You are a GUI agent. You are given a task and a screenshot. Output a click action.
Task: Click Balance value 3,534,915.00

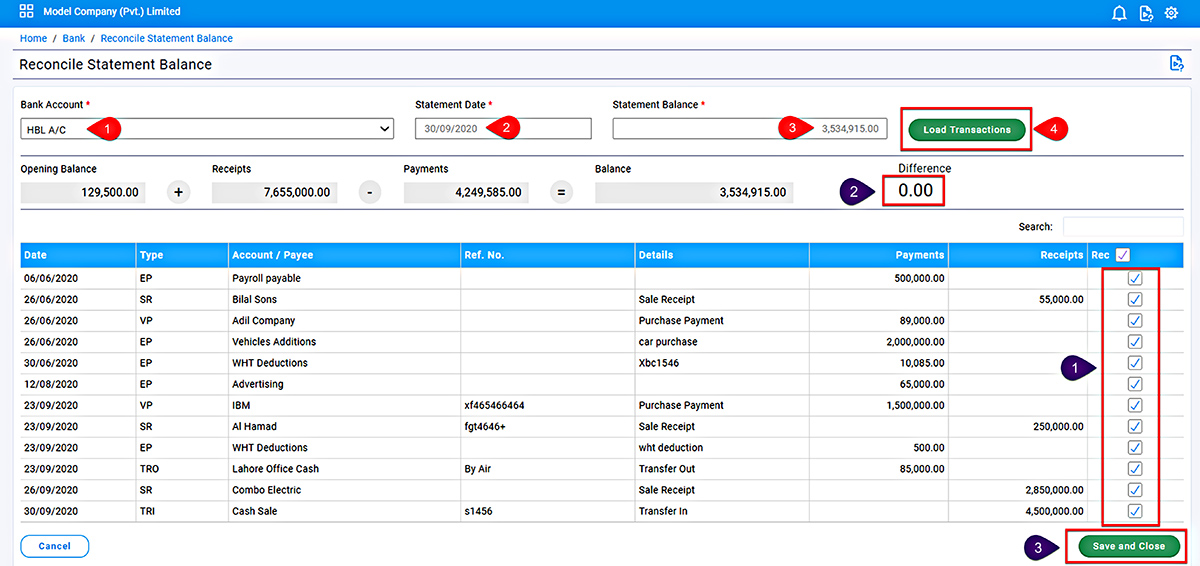694,192
